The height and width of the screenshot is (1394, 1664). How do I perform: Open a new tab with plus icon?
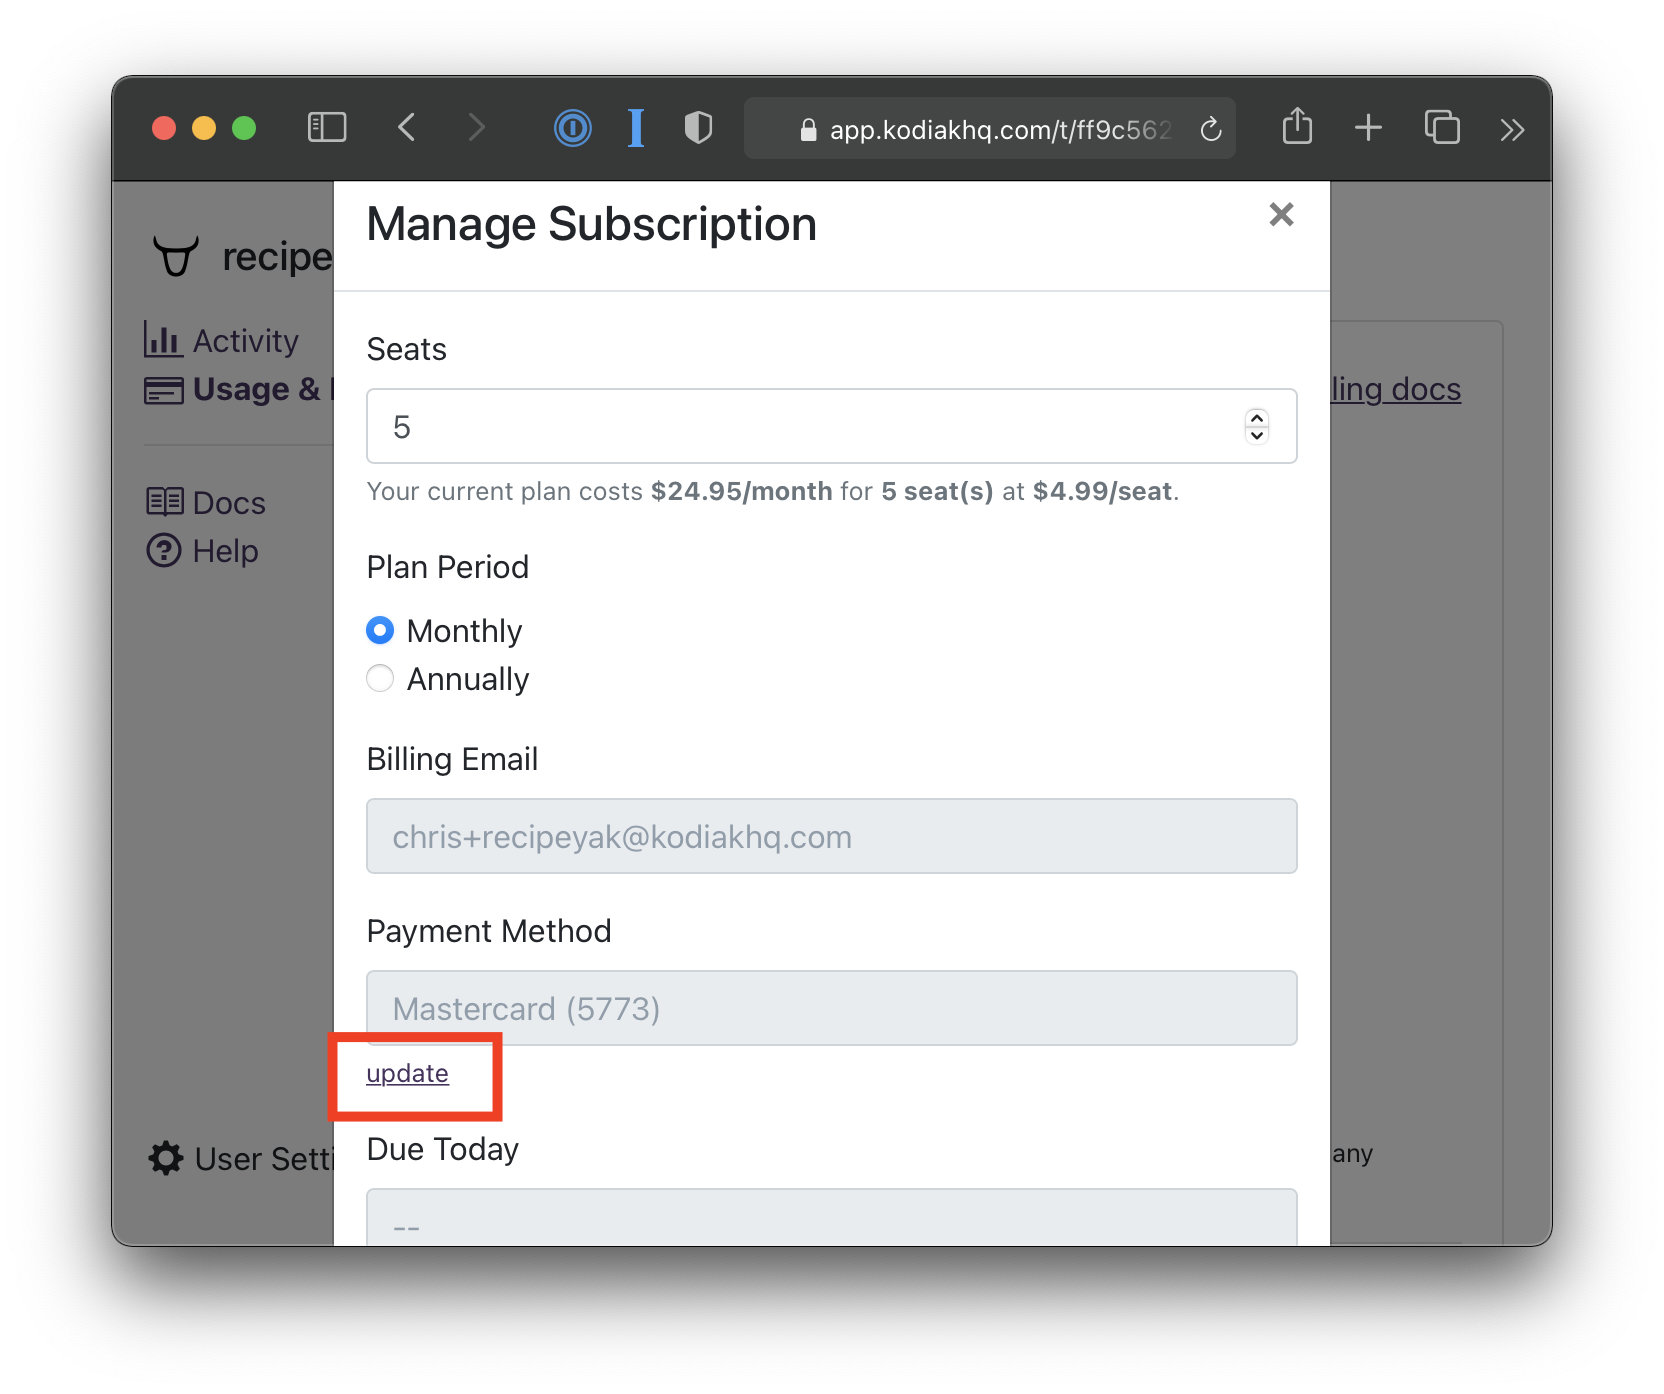pyautogui.click(x=1368, y=128)
